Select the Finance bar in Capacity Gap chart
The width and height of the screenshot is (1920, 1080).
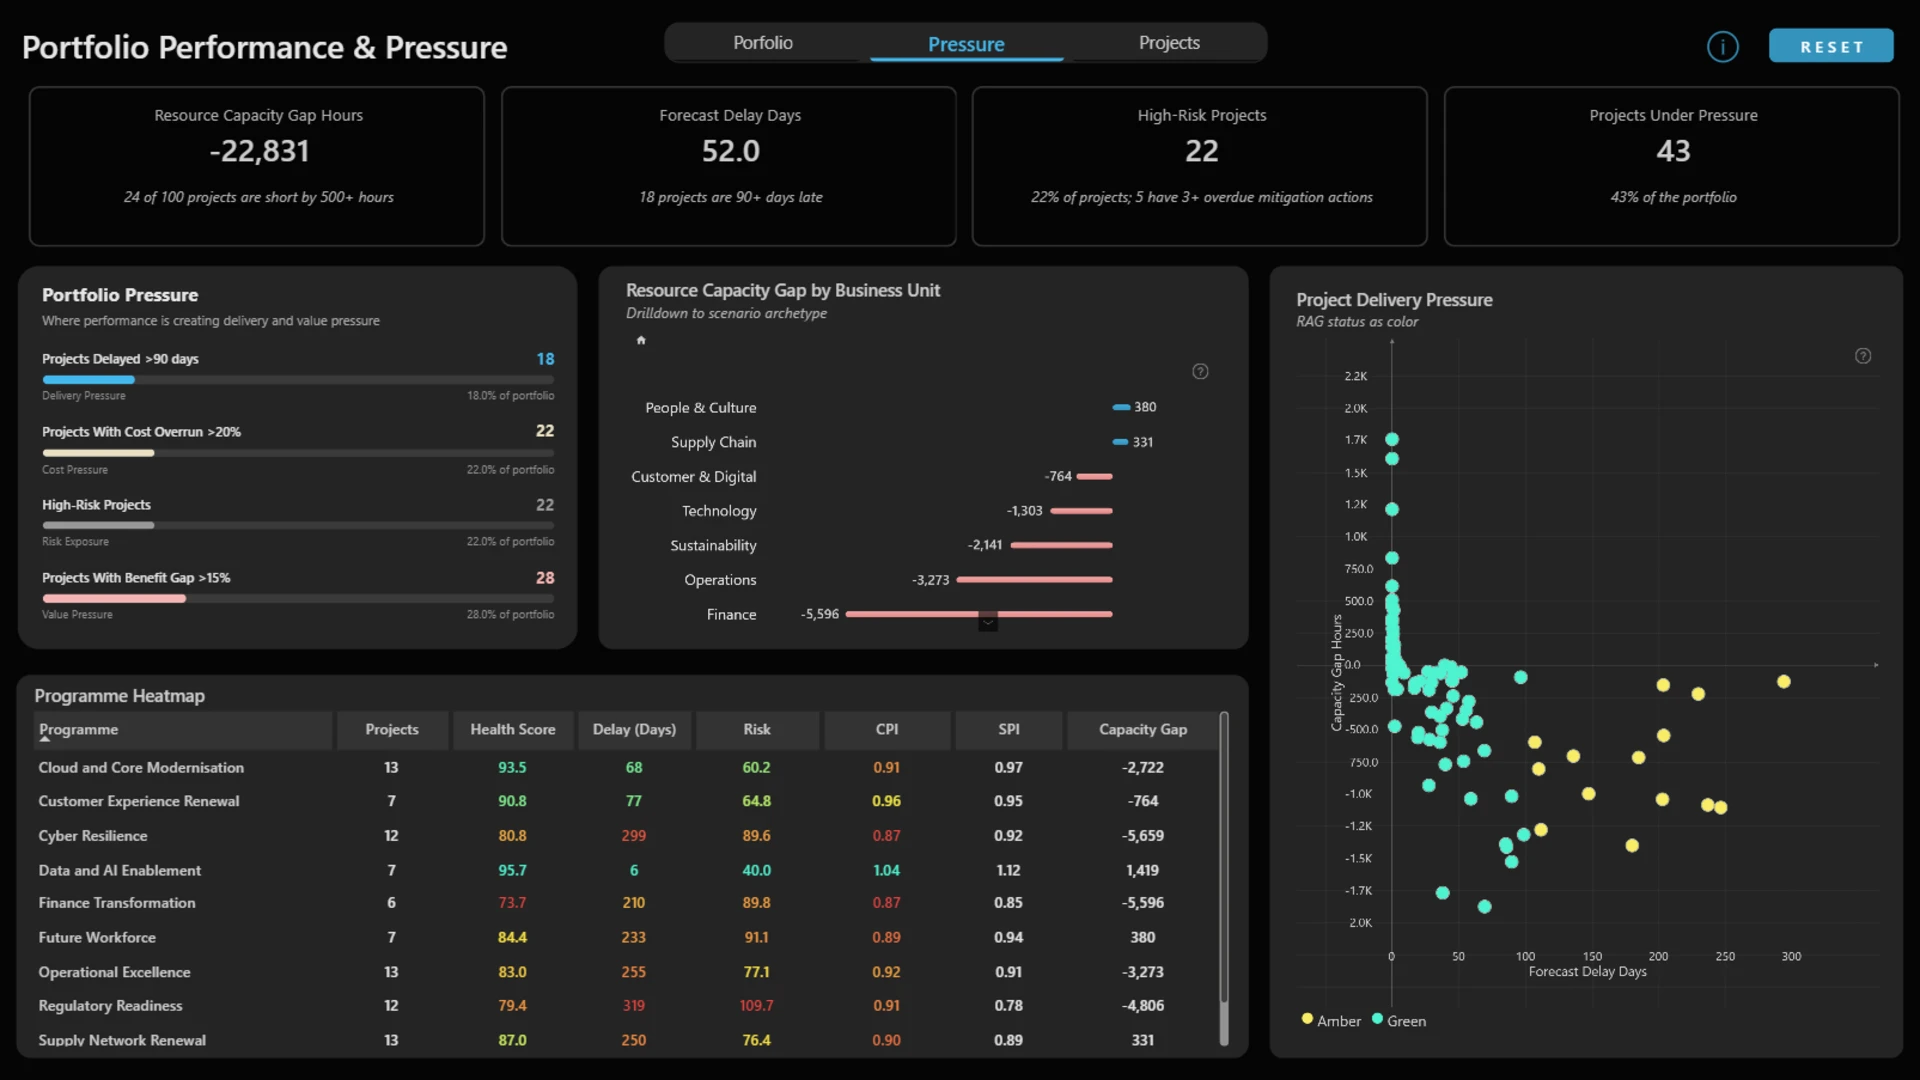click(979, 614)
